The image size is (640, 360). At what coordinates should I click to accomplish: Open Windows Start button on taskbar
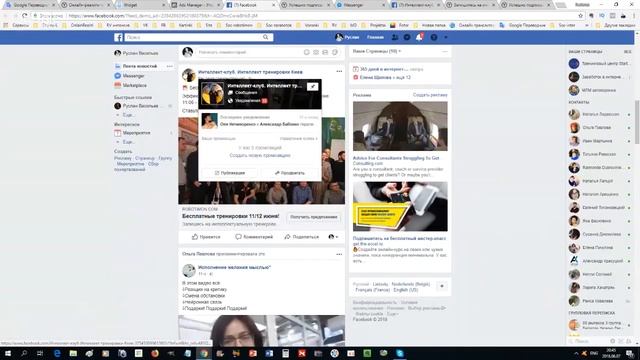tap(7, 353)
